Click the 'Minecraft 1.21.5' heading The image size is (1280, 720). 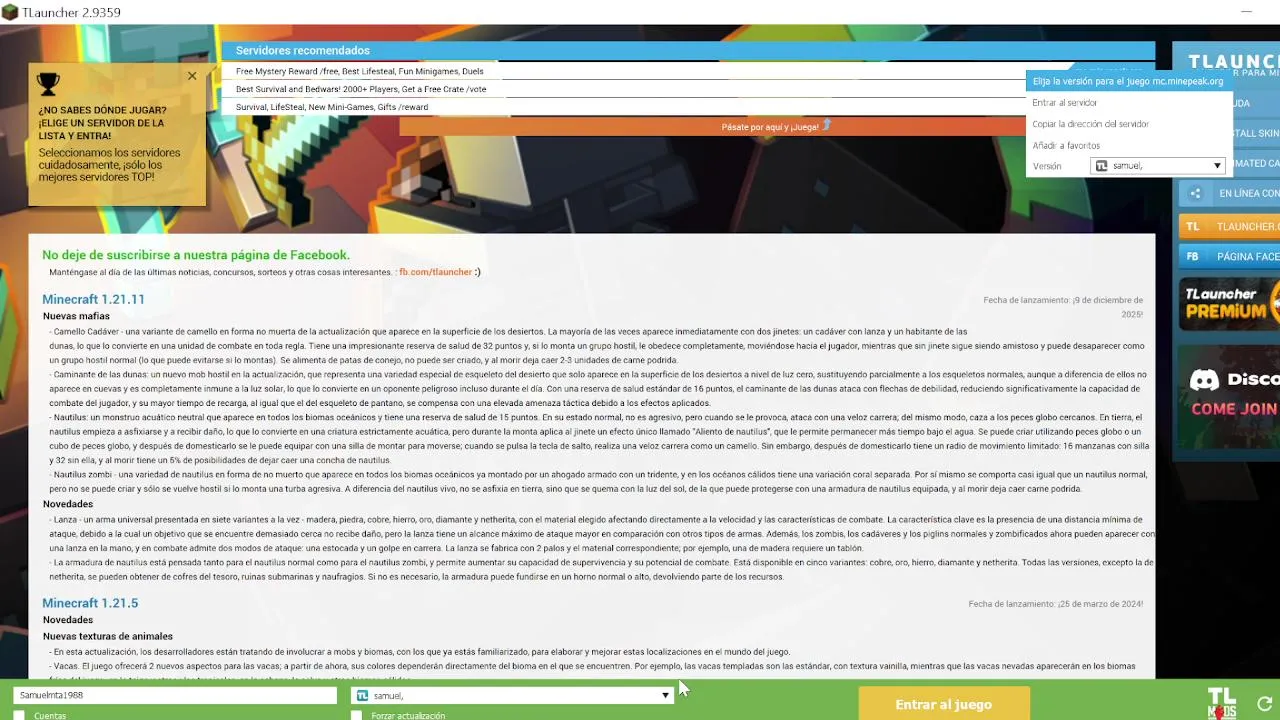point(90,604)
